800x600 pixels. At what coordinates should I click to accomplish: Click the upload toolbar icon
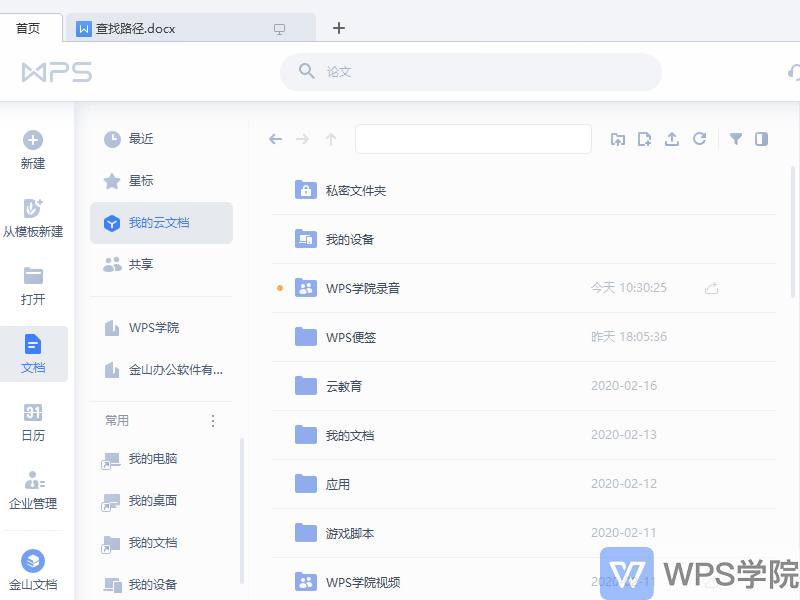[672, 139]
